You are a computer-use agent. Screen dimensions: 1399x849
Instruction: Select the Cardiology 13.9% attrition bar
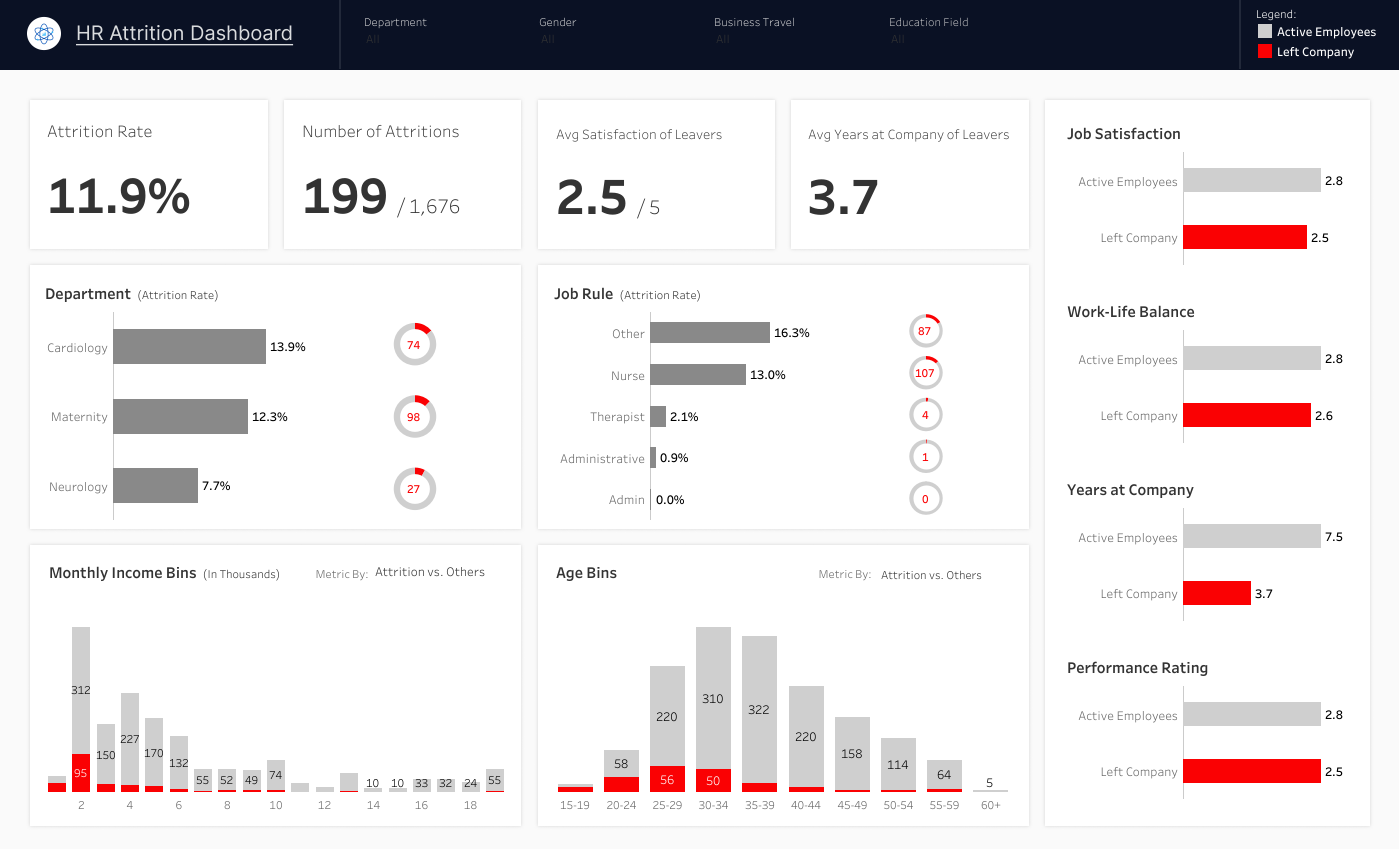[x=189, y=346]
